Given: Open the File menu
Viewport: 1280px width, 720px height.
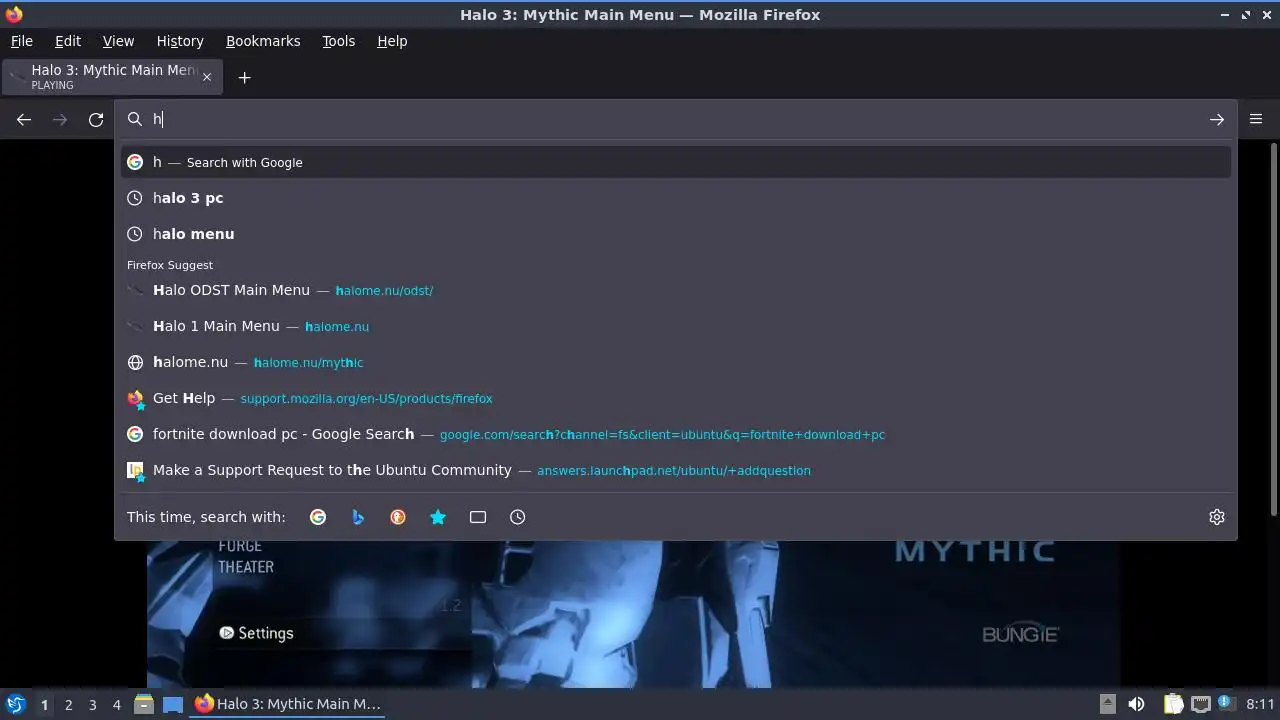Looking at the screenshot, I should pos(21,41).
